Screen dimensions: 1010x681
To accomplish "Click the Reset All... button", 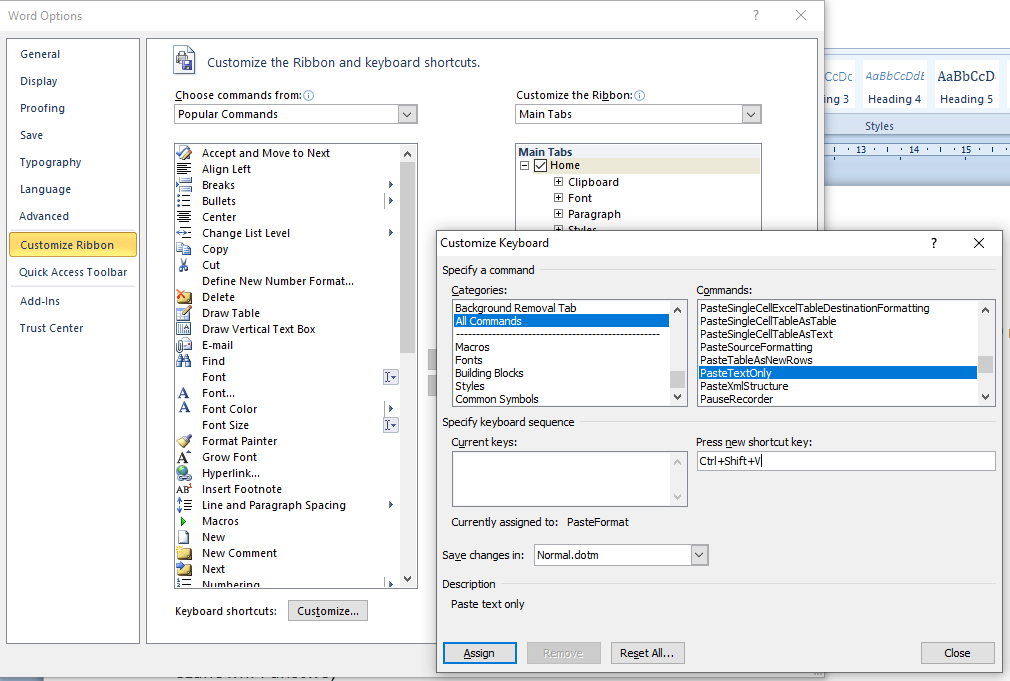I will 647,653.
